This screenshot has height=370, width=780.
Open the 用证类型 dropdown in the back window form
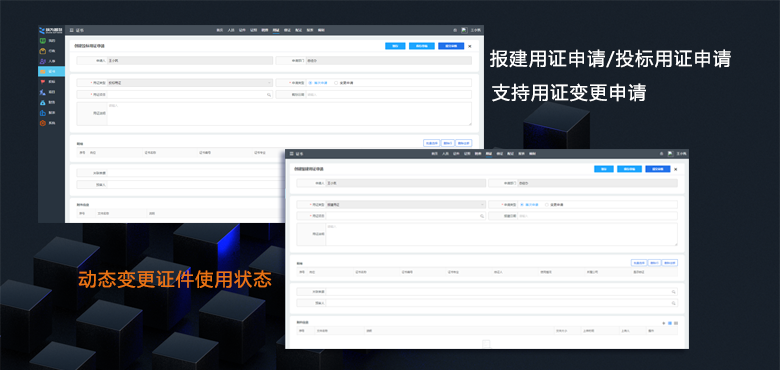(x=190, y=83)
